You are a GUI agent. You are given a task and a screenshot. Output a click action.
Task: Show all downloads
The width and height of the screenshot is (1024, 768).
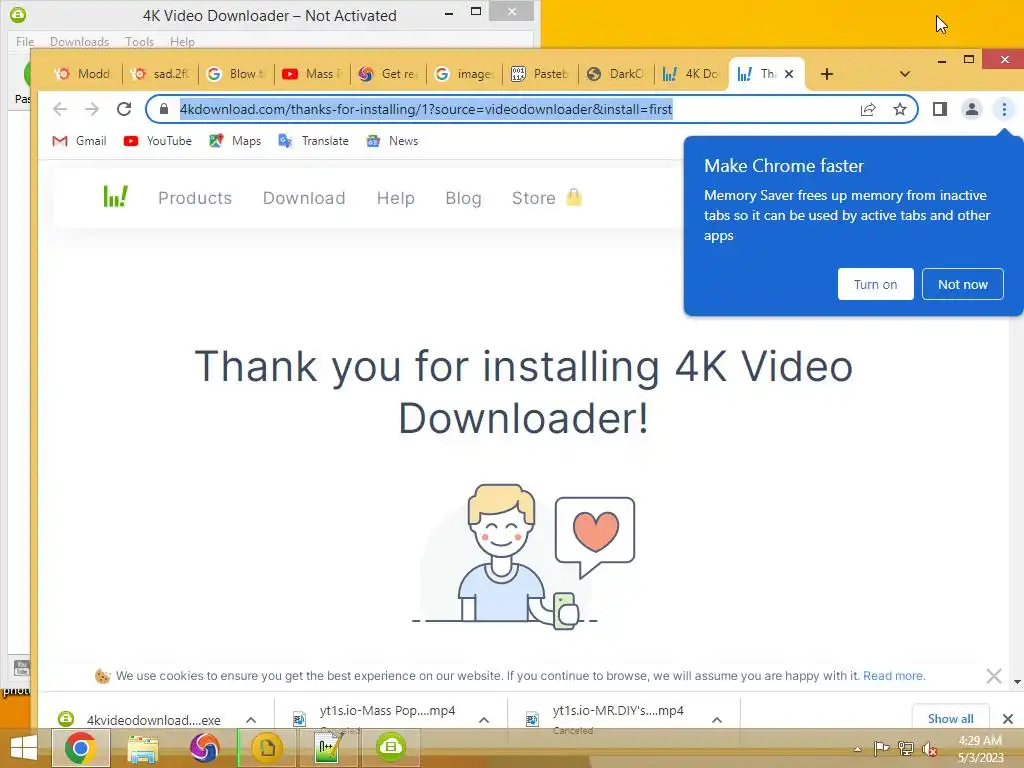click(x=950, y=718)
